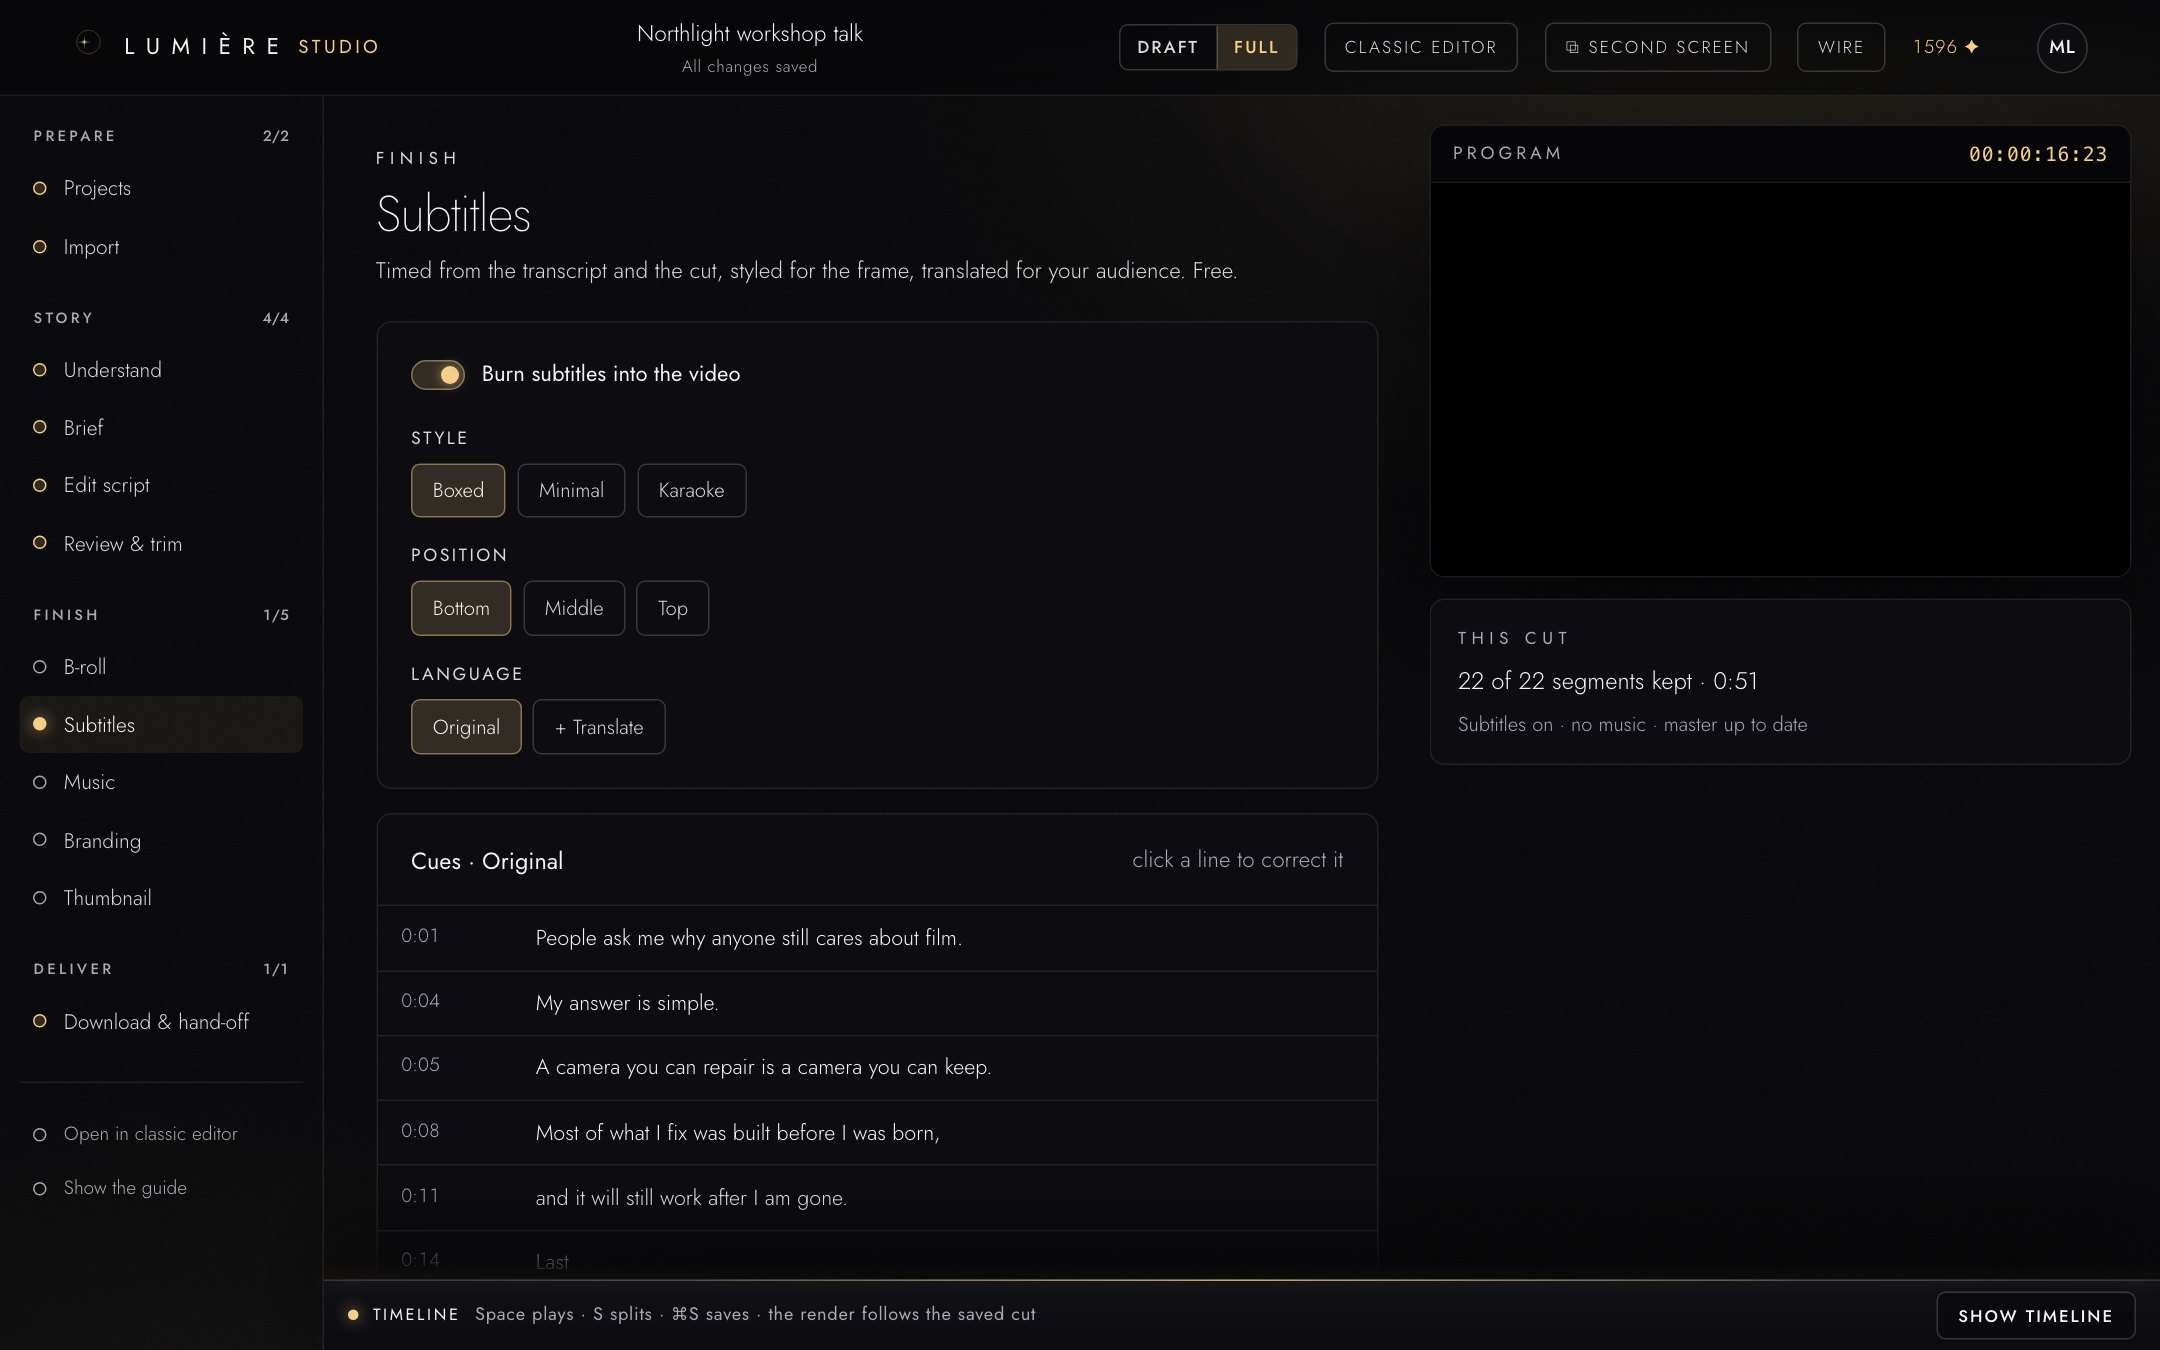Edit cue "and it will still work after I am gone."

tap(877, 1197)
